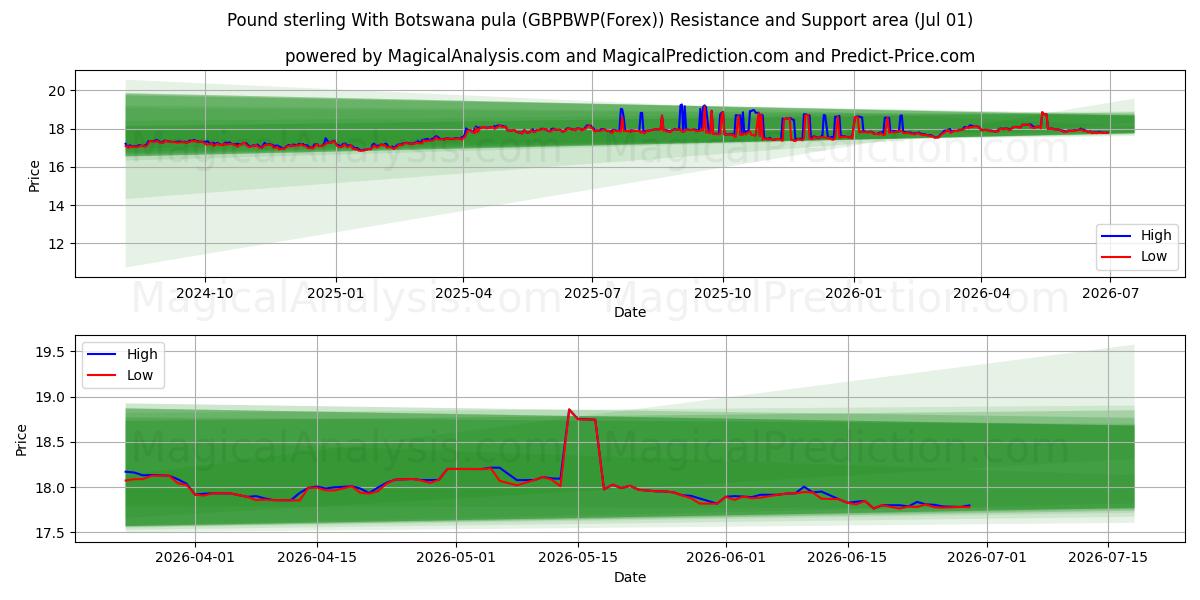Click the '2025-07' x-axis label in the top chart
1200x600 pixels.
[592, 292]
